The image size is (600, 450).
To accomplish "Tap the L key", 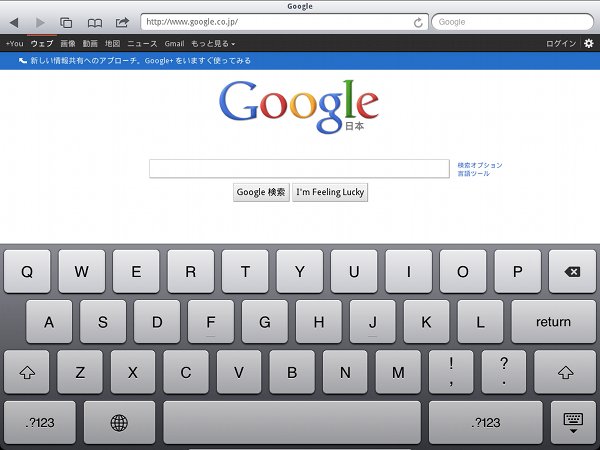I will point(481,322).
